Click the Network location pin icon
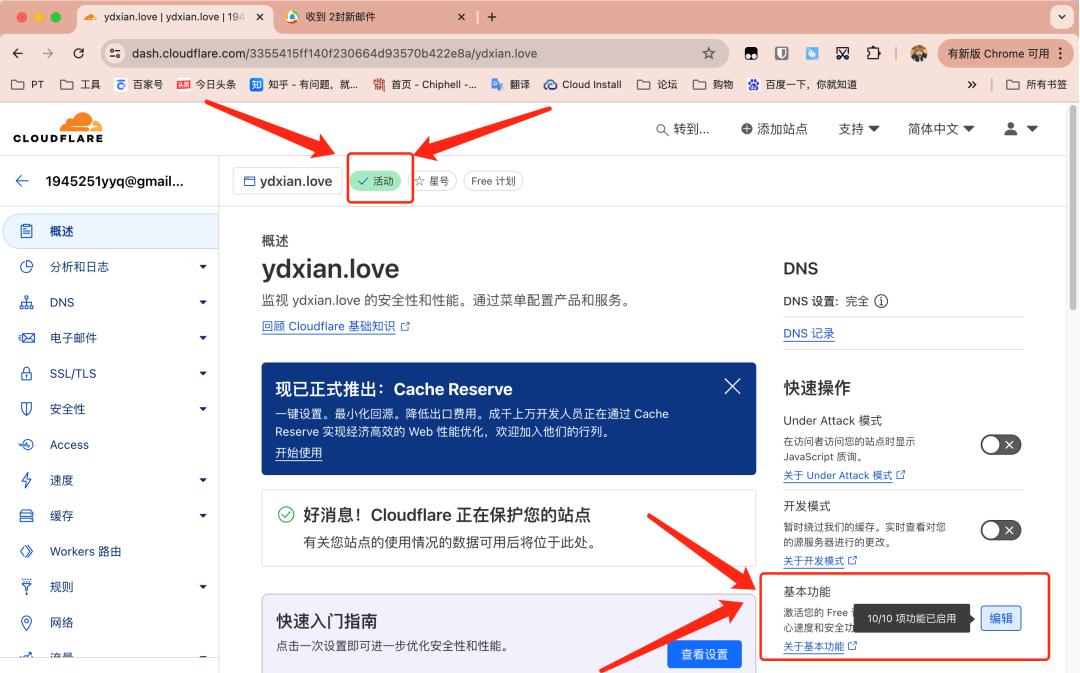The width and height of the screenshot is (1080, 673). (26, 623)
